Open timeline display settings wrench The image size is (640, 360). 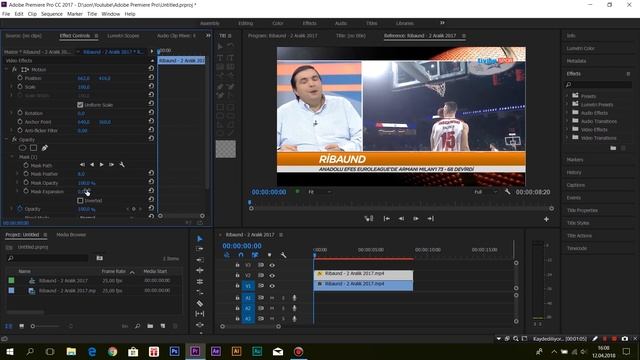(283, 255)
